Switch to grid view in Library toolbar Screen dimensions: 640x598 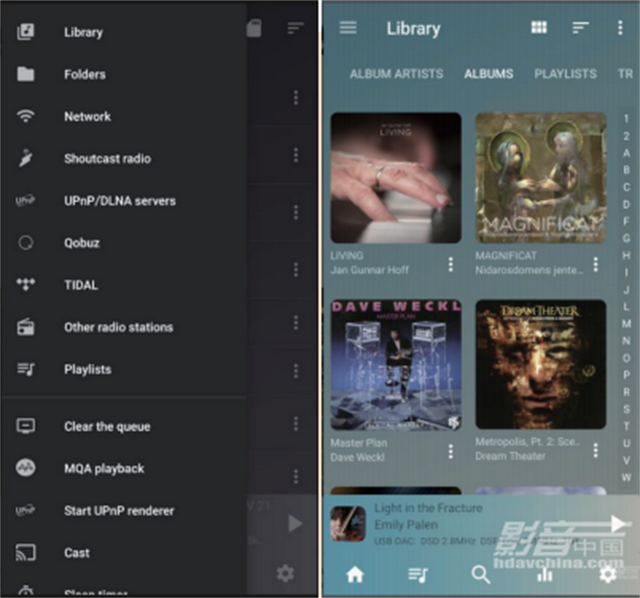pos(539,27)
